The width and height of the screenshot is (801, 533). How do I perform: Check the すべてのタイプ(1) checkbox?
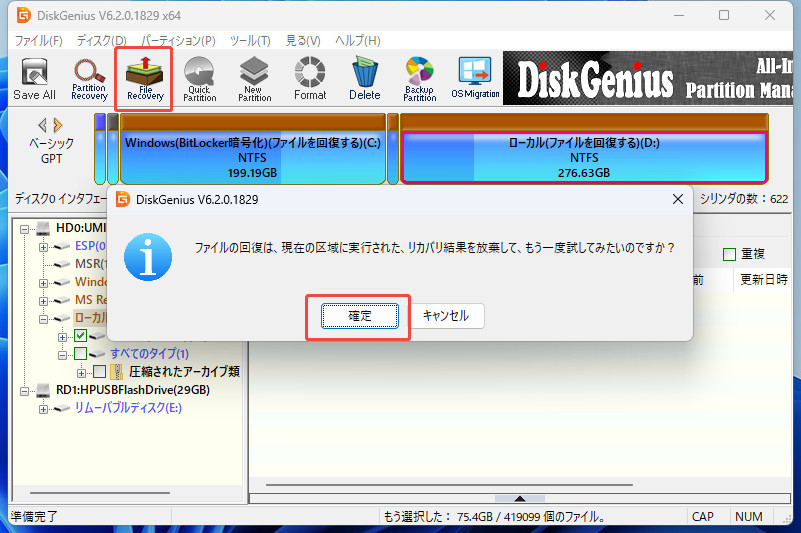[x=81, y=354]
